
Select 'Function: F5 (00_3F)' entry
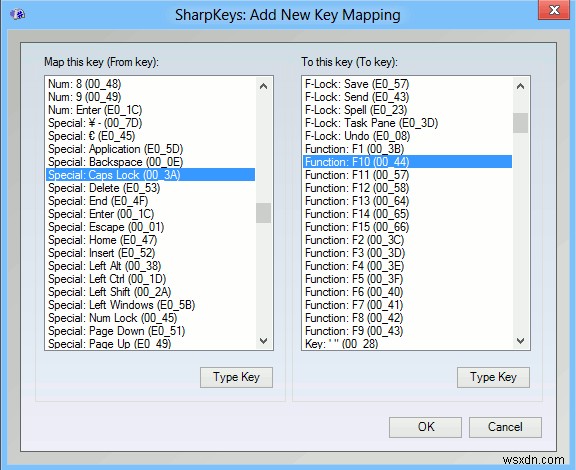coord(407,279)
